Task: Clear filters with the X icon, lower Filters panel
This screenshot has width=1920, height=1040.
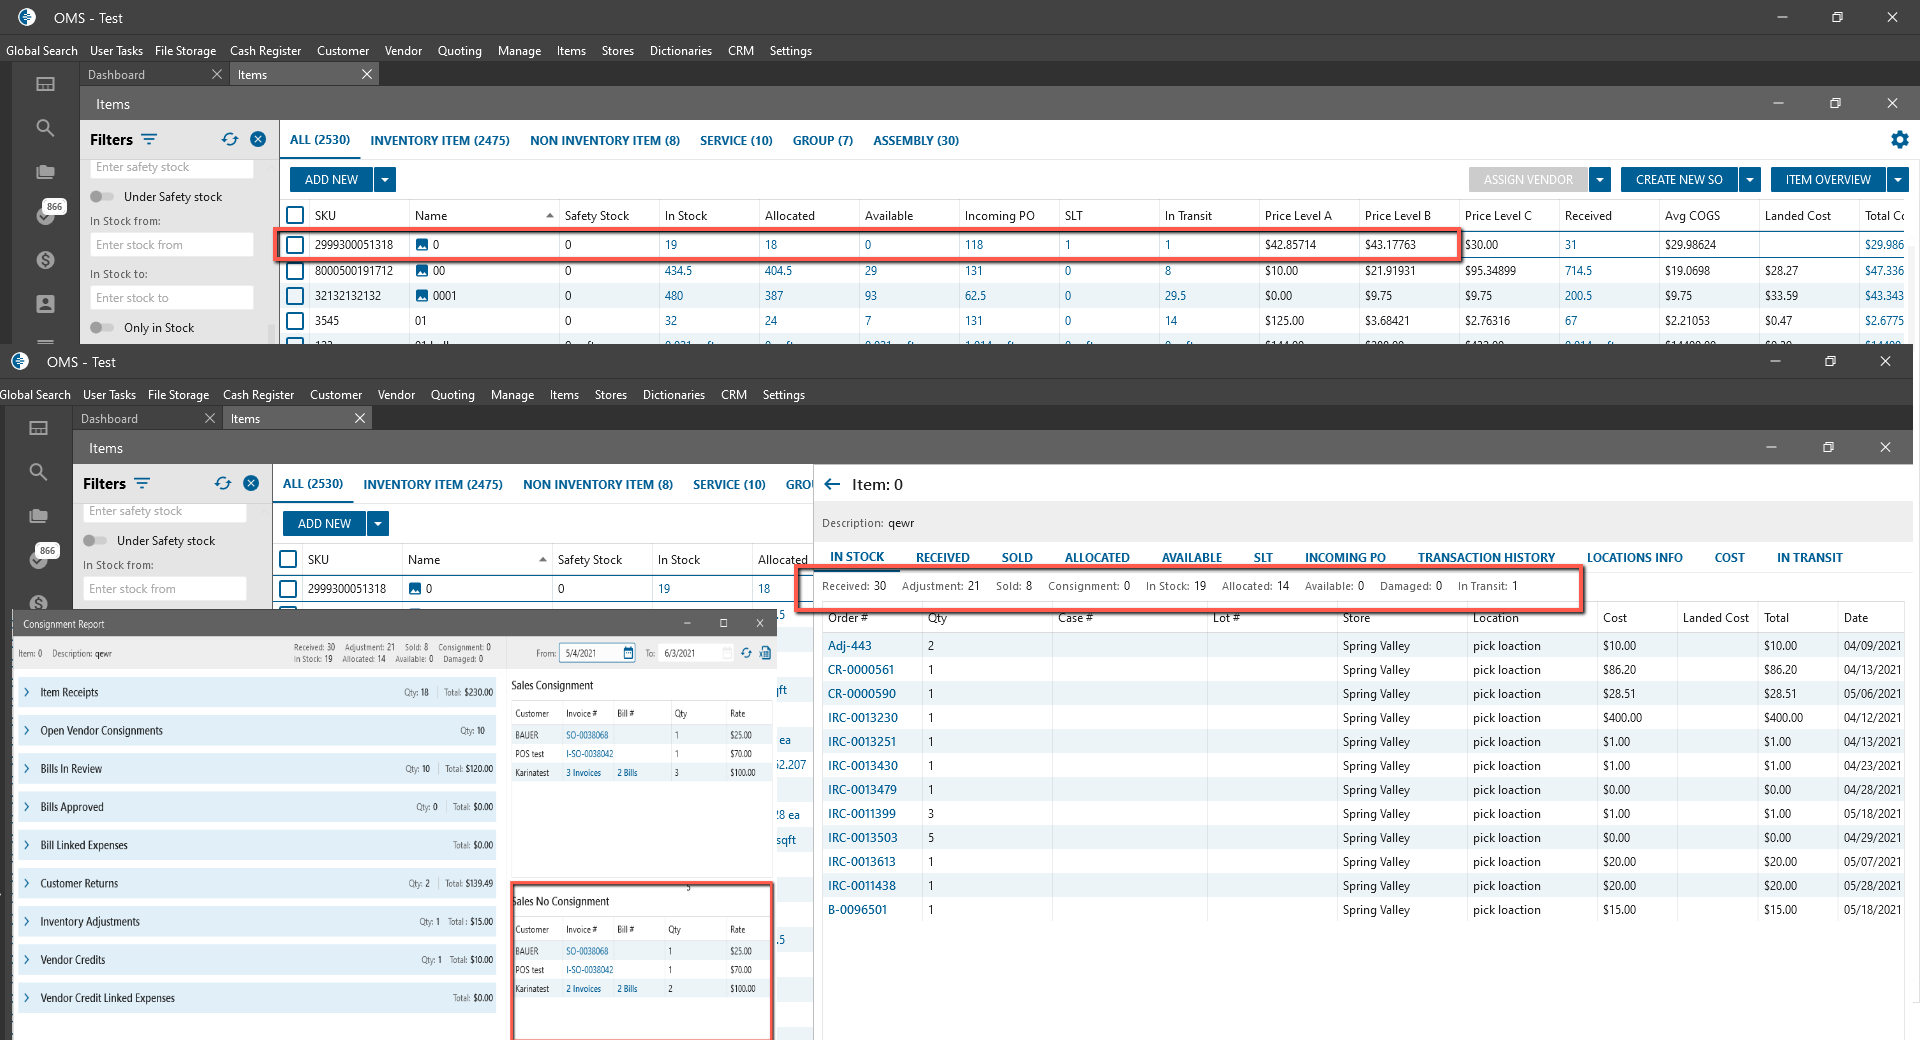Action: click(x=251, y=484)
